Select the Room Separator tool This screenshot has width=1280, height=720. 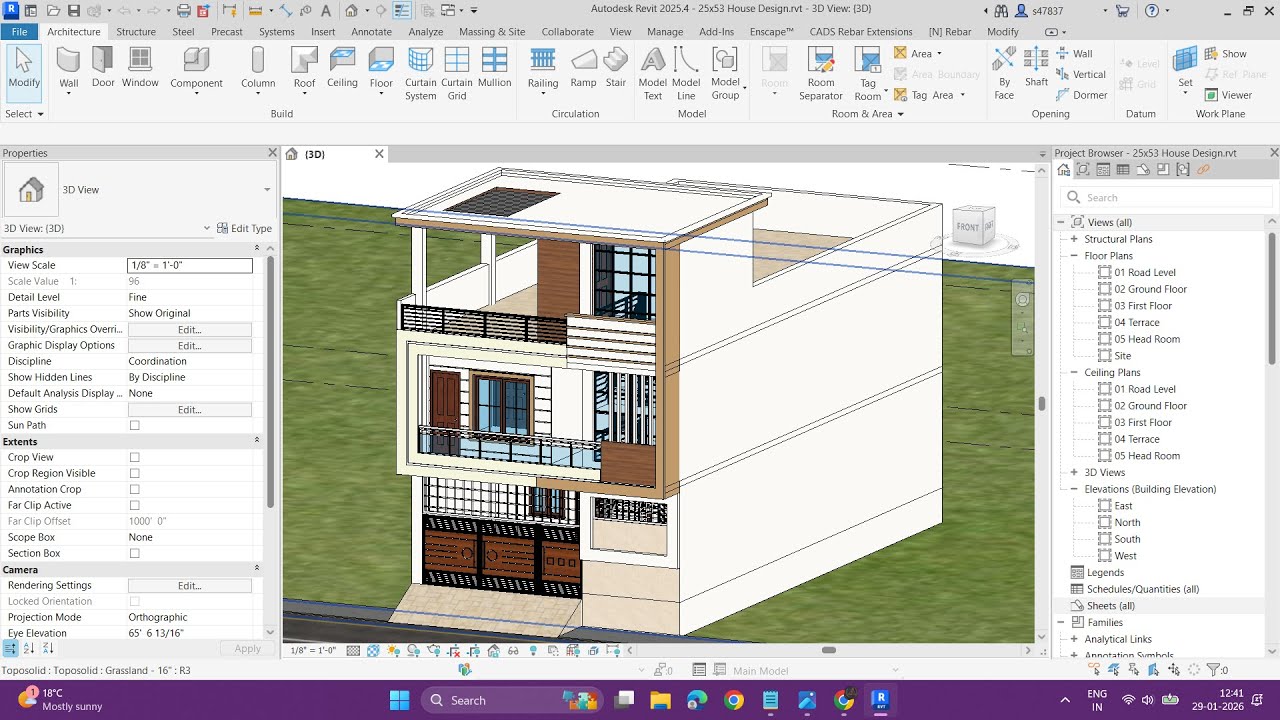tap(821, 74)
